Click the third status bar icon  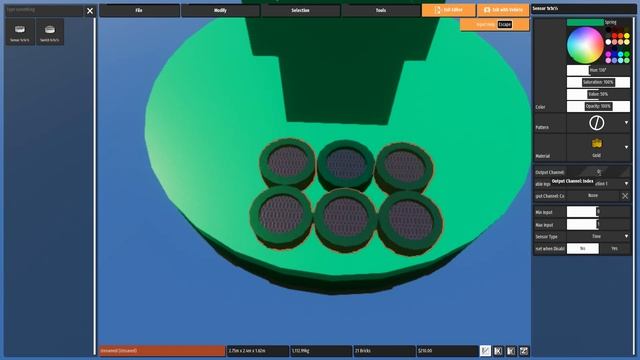[511, 351]
